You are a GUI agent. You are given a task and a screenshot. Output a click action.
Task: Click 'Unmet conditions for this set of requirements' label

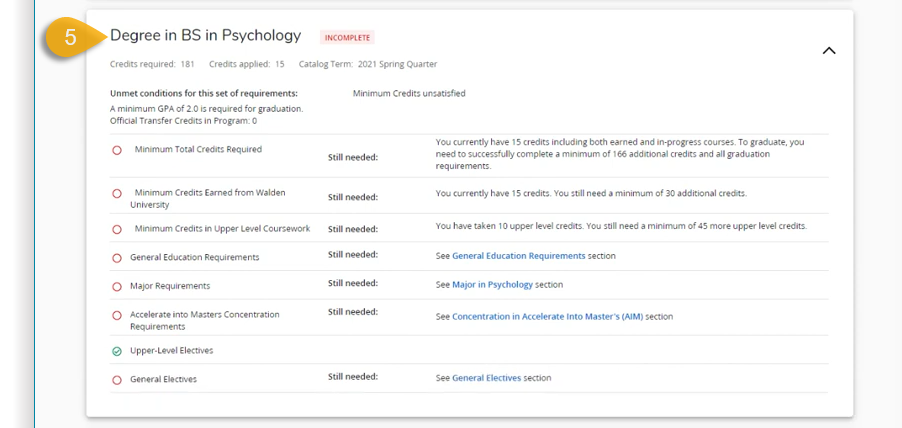[204, 93]
